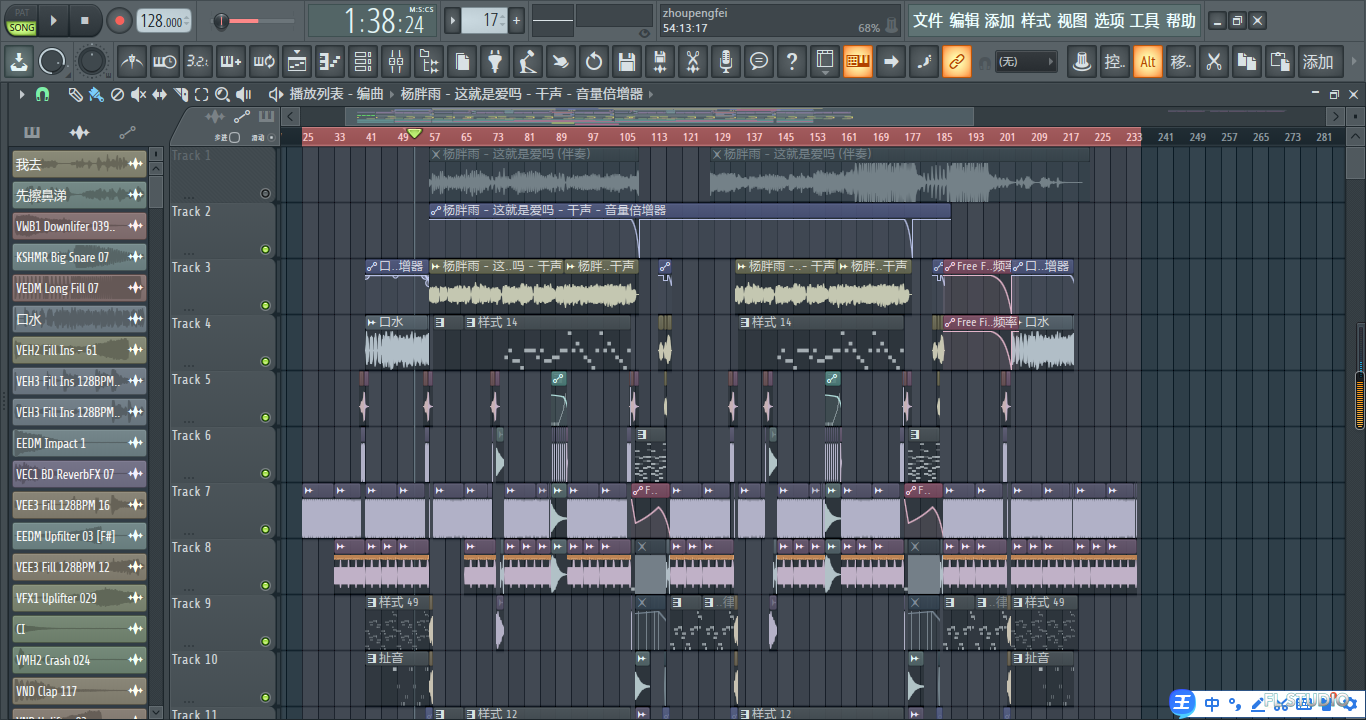Unmute Track 1 with its dark dot
This screenshot has width=1366, height=720.
(265, 194)
